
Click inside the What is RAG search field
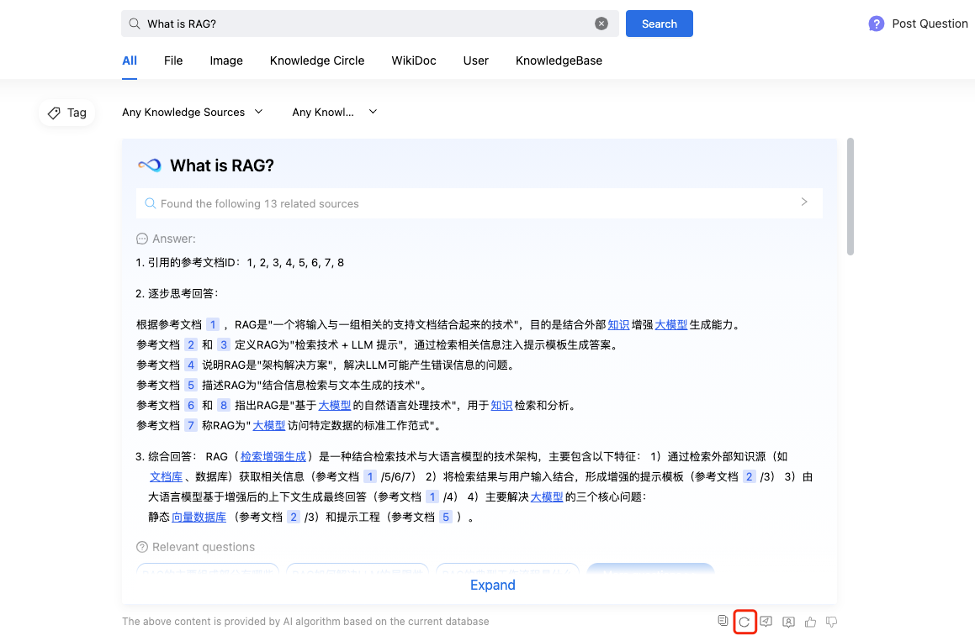point(360,24)
